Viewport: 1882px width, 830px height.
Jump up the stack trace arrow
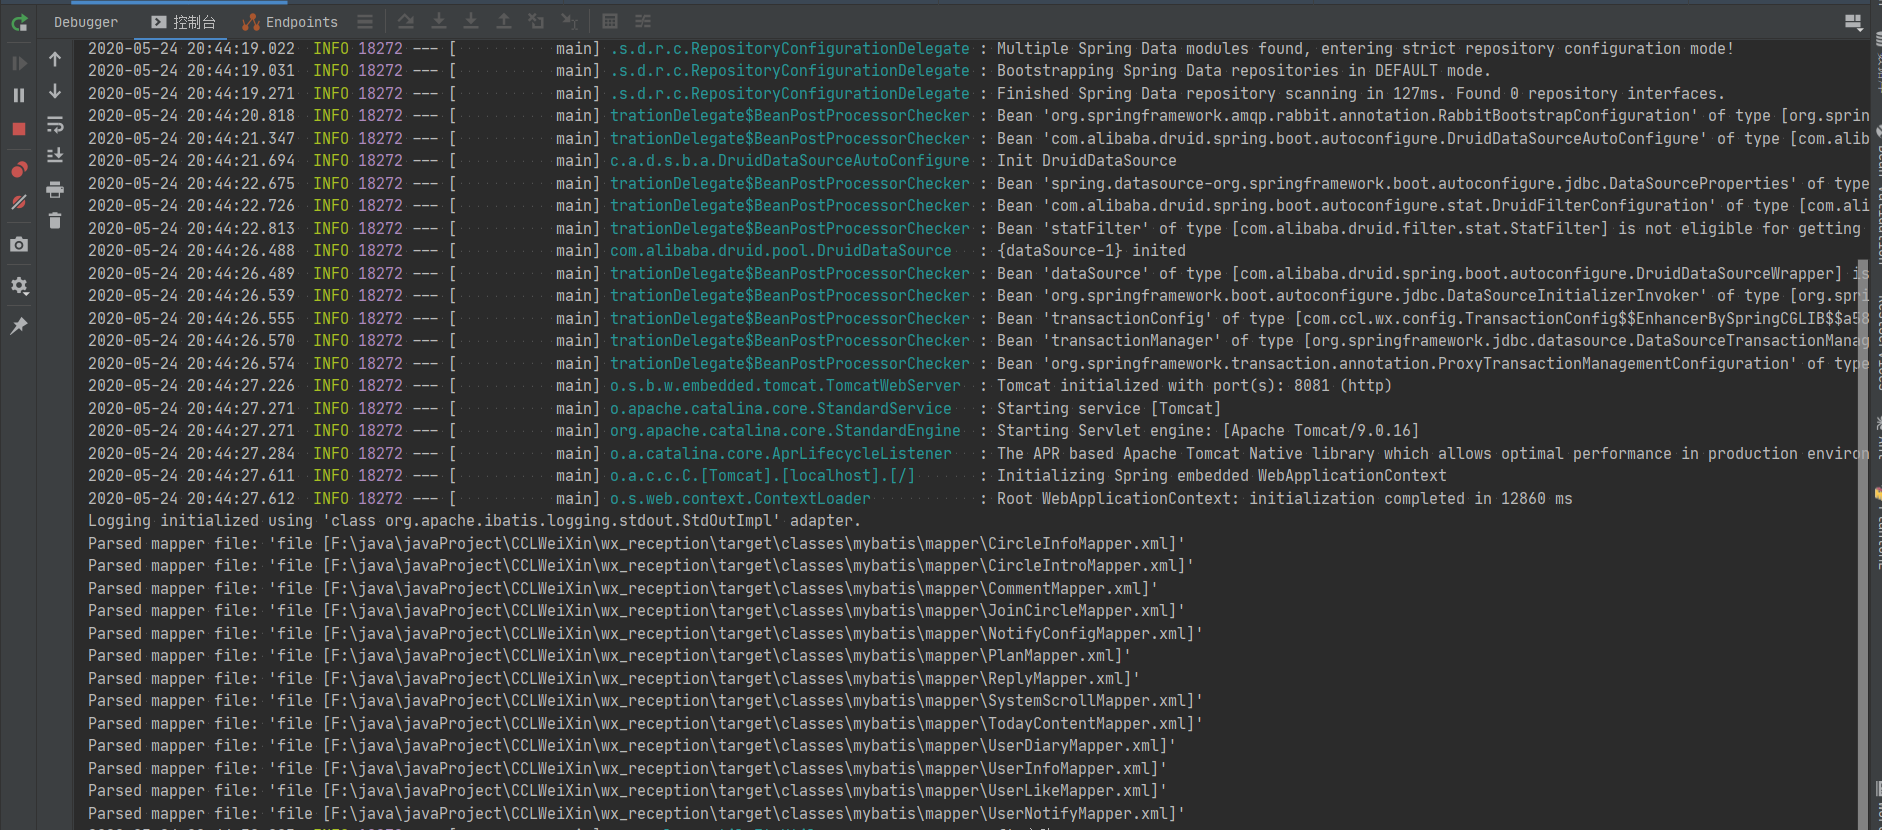coord(55,60)
